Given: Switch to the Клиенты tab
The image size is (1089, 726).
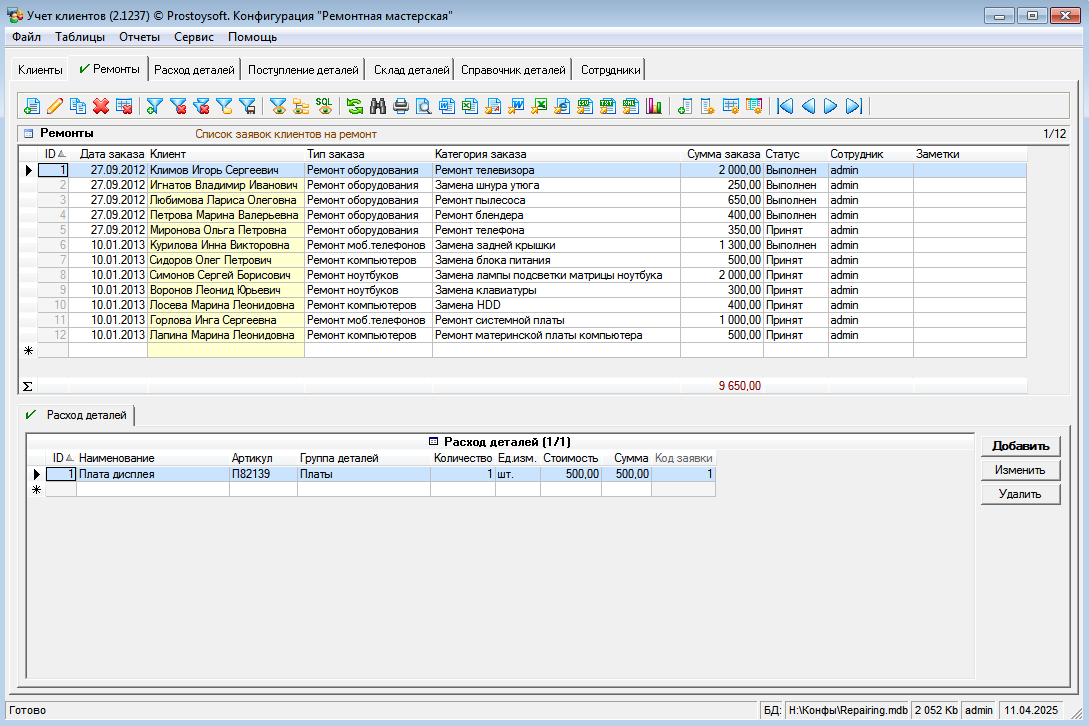Looking at the screenshot, I should click(x=40, y=69).
